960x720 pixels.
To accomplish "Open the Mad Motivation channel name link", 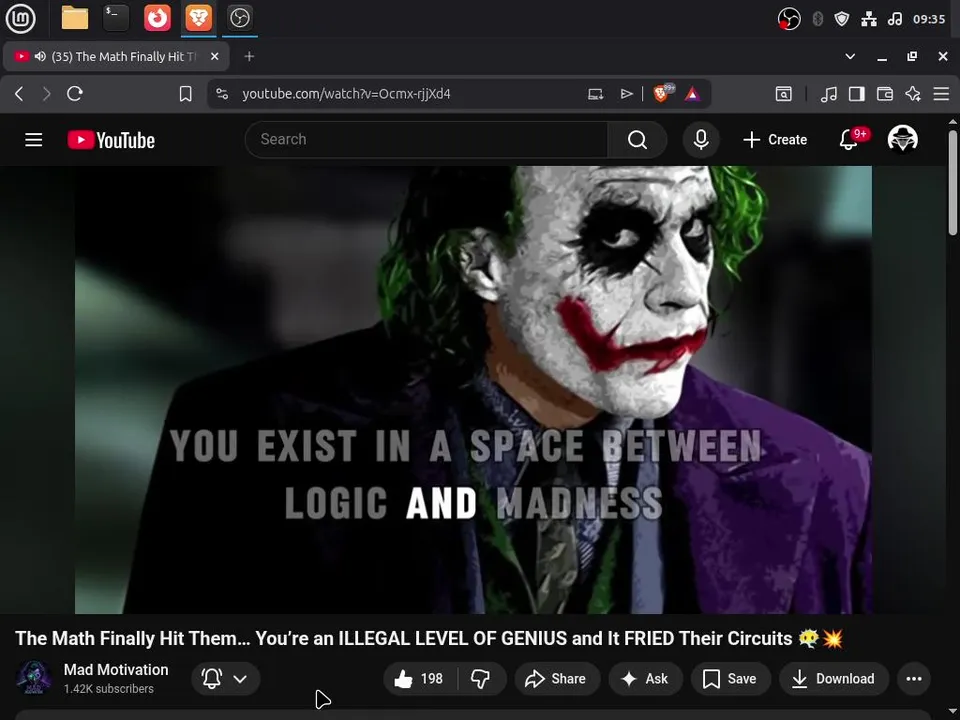I will 116,670.
